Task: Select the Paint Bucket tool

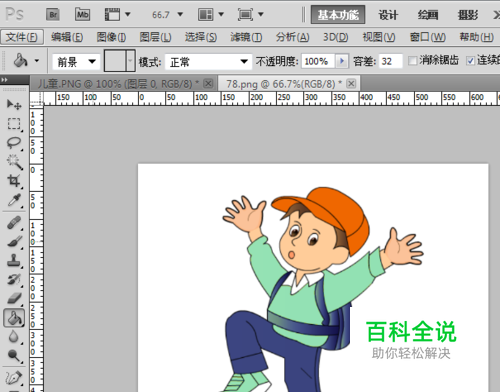Action: tap(14, 317)
